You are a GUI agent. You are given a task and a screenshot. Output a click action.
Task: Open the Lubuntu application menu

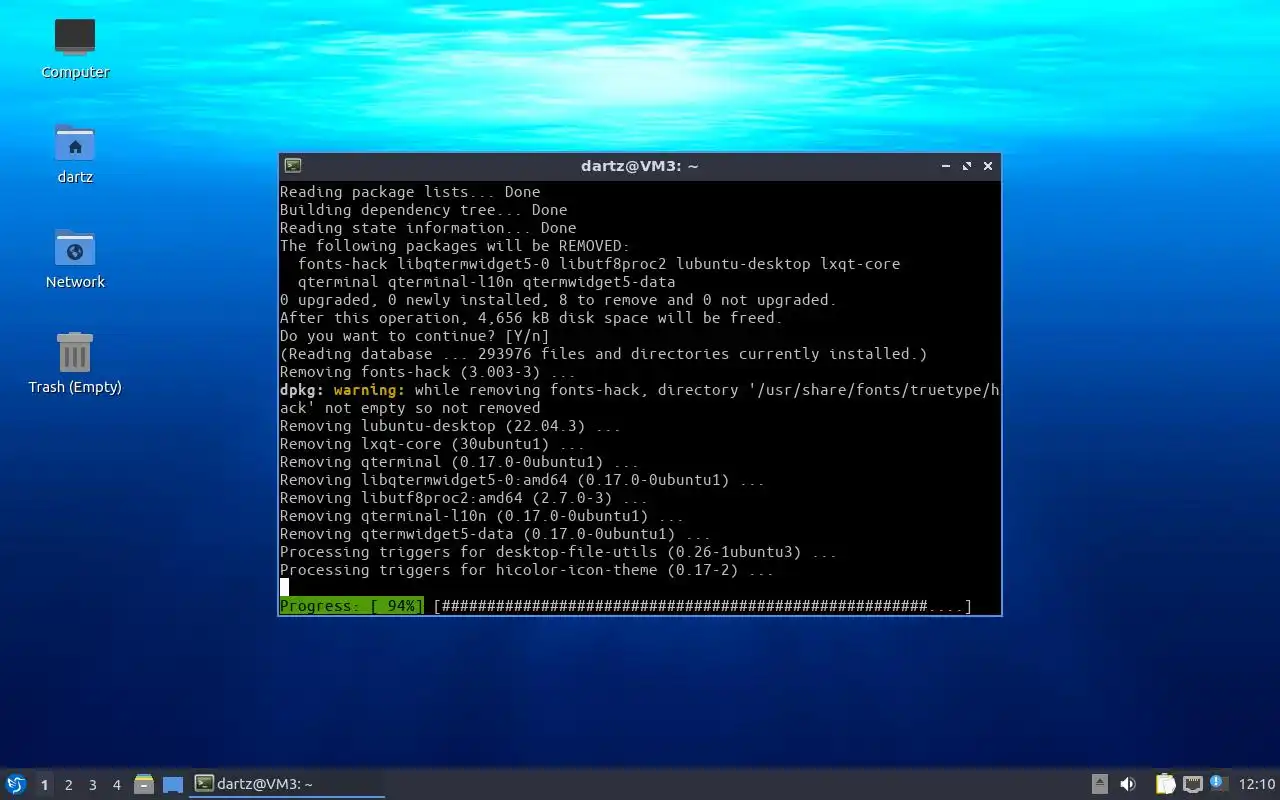click(x=16, y=784)
